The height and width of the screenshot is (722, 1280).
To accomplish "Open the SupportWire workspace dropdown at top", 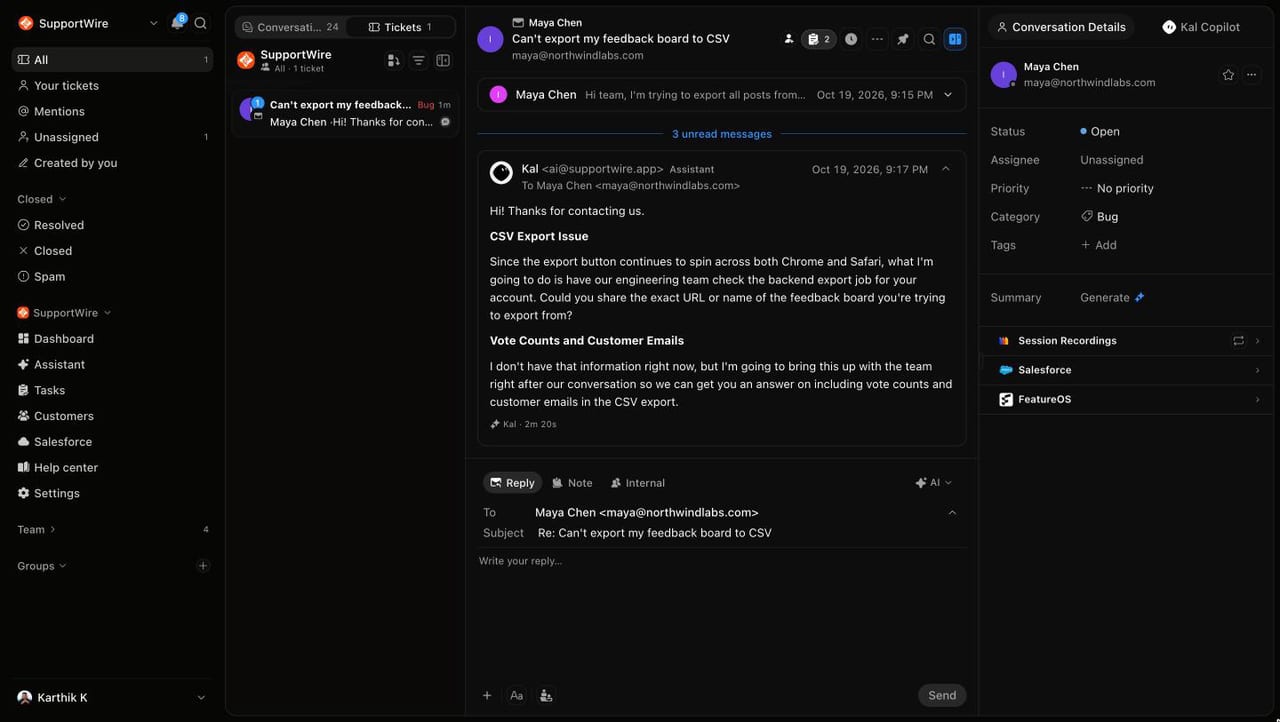I will pos(87,23).
